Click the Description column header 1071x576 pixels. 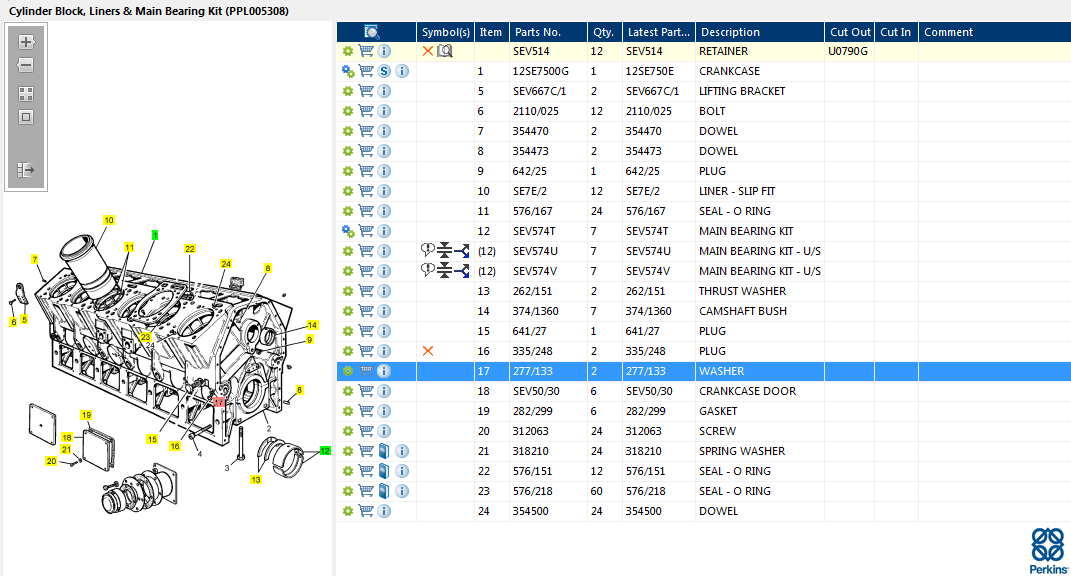[760, 32]
